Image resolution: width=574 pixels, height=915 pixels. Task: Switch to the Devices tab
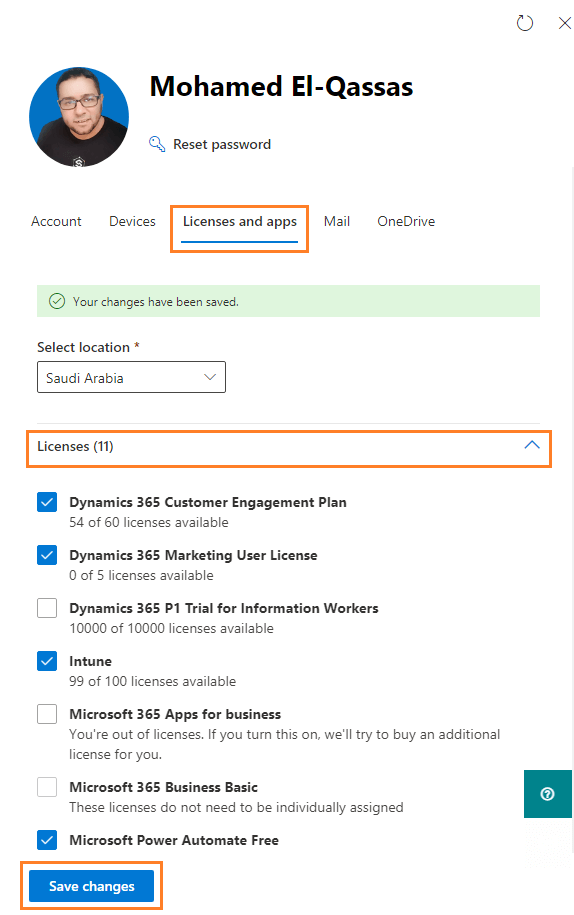point(132,221)
